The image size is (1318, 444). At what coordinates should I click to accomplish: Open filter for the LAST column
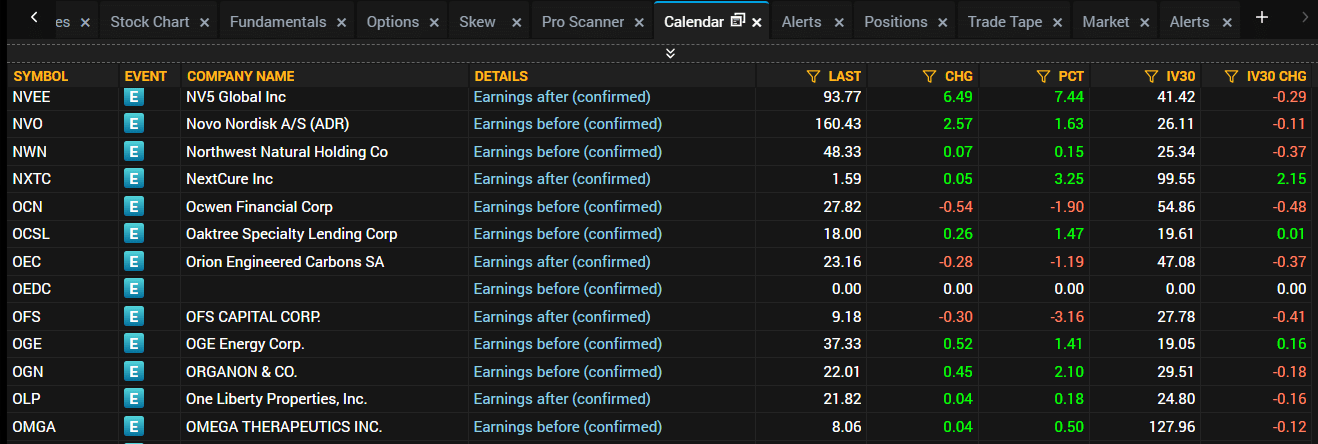(x=813, y=76)
